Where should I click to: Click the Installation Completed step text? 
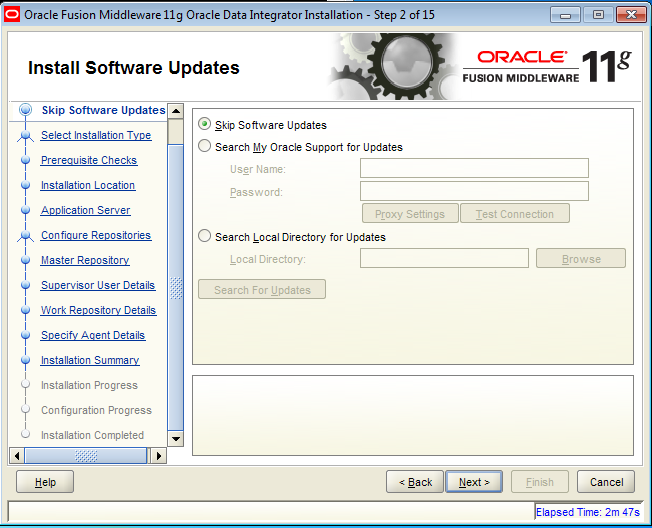pos(92,435)
